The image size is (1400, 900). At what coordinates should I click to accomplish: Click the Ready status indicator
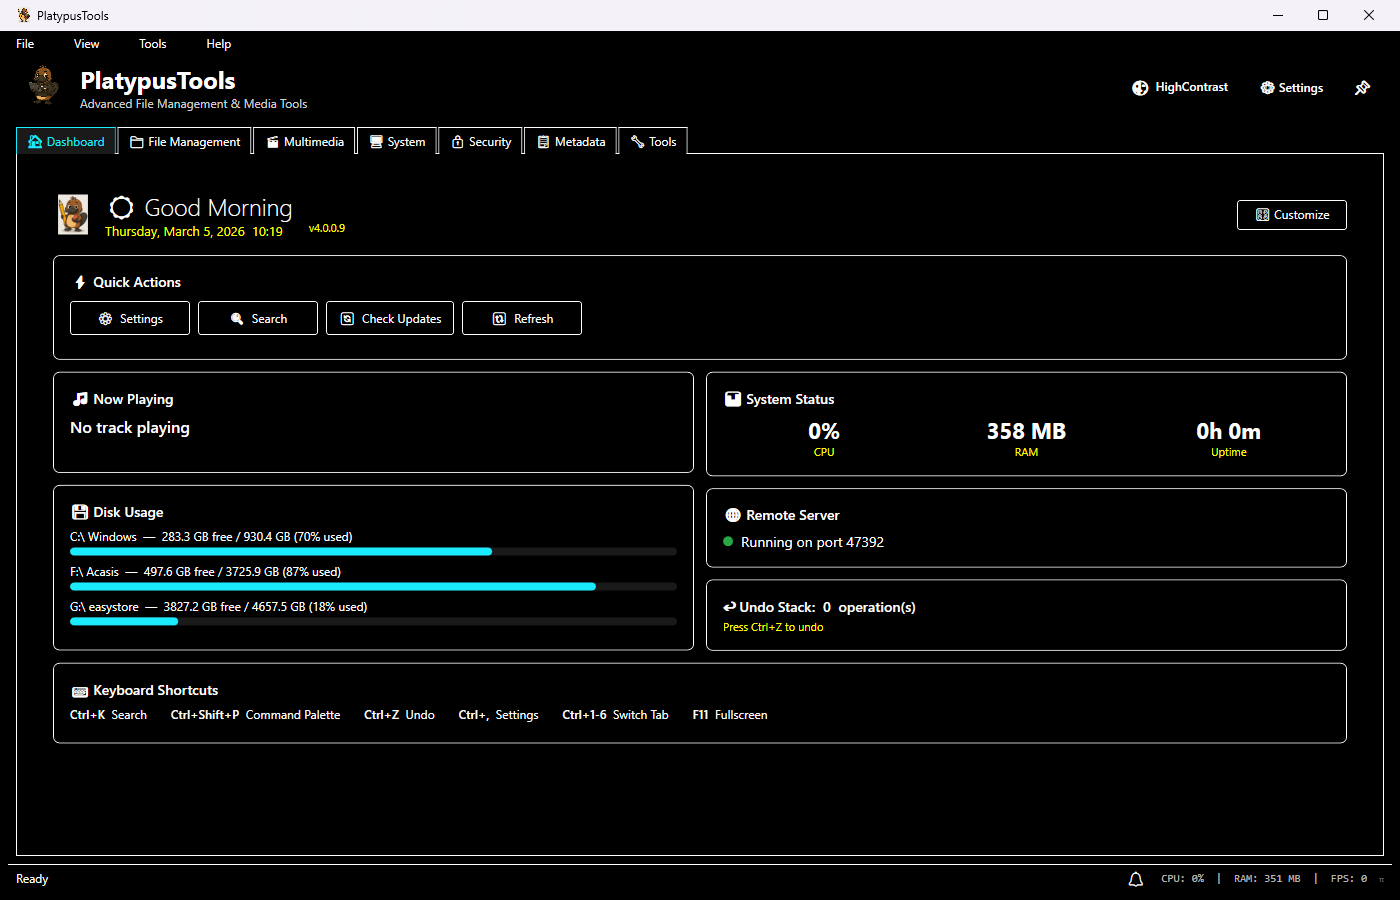pos(31,878)
